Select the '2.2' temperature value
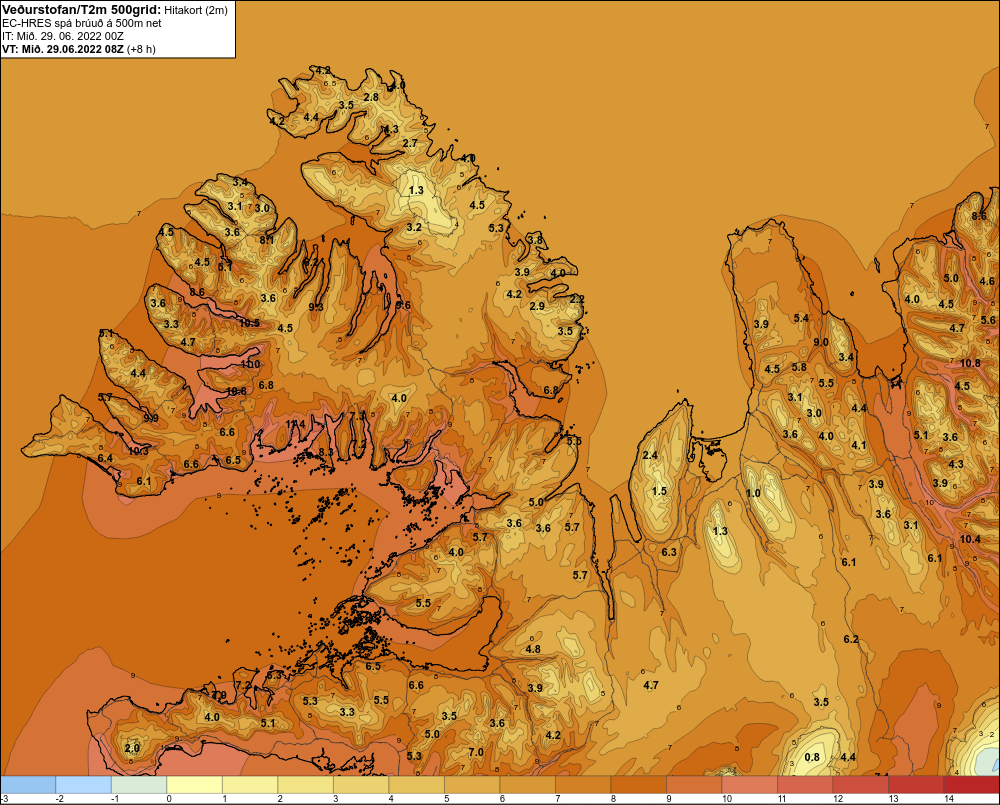This screenshot has height=805, width=1000. [577, 299]
